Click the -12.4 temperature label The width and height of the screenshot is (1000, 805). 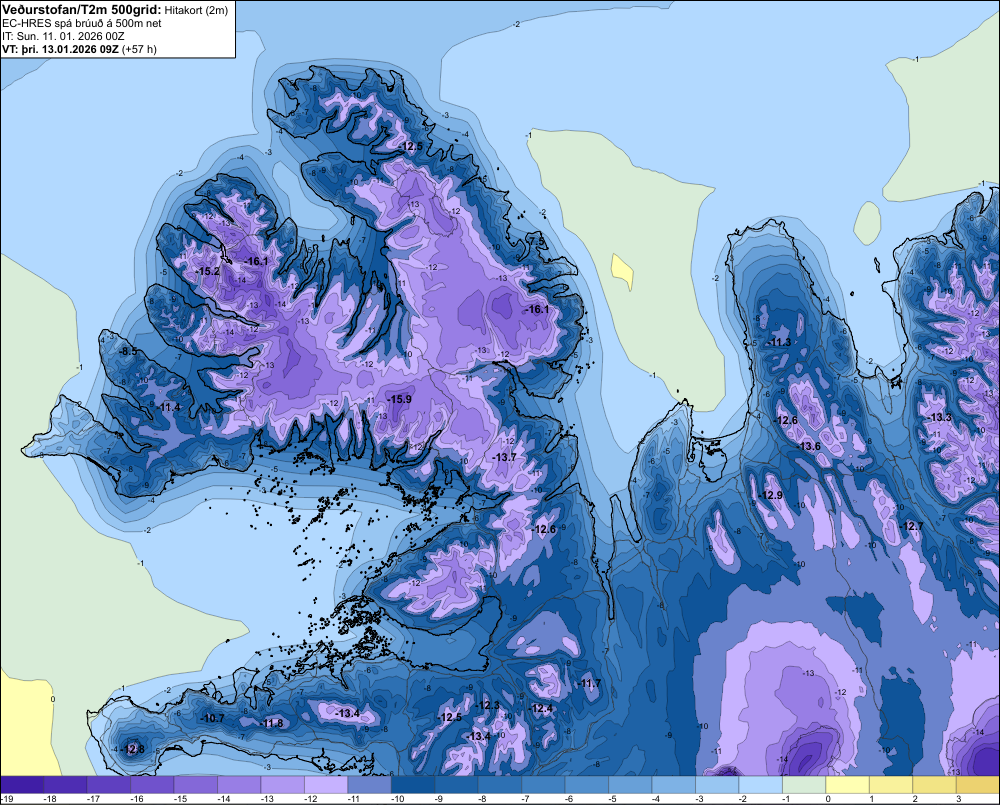(x=541, y=709)
